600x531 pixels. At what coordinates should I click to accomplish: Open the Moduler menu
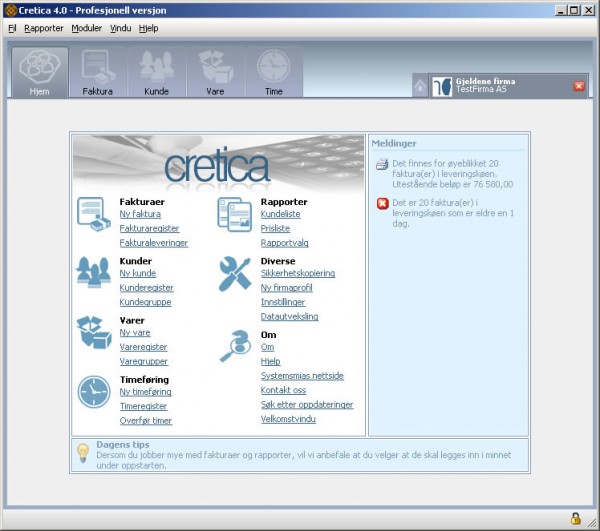point(86,28)
